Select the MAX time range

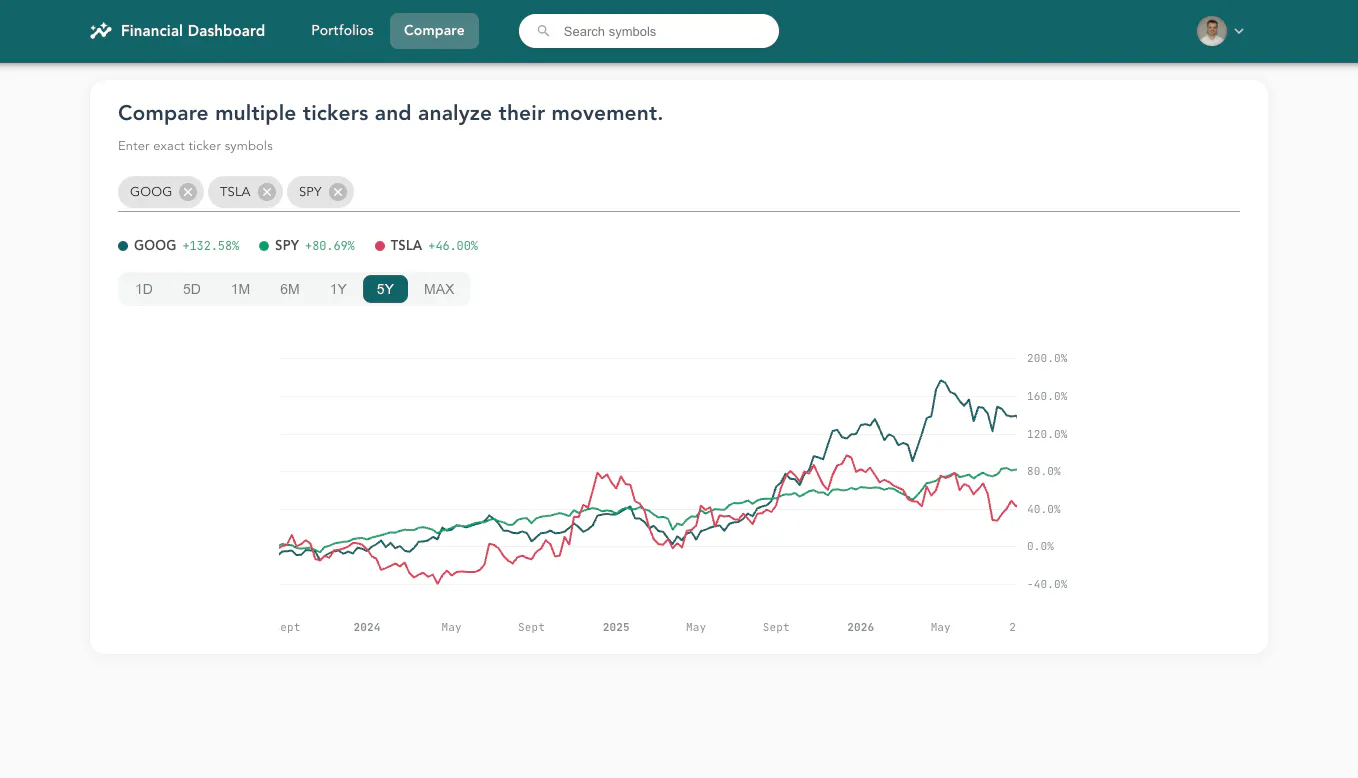tap(439, 289)
